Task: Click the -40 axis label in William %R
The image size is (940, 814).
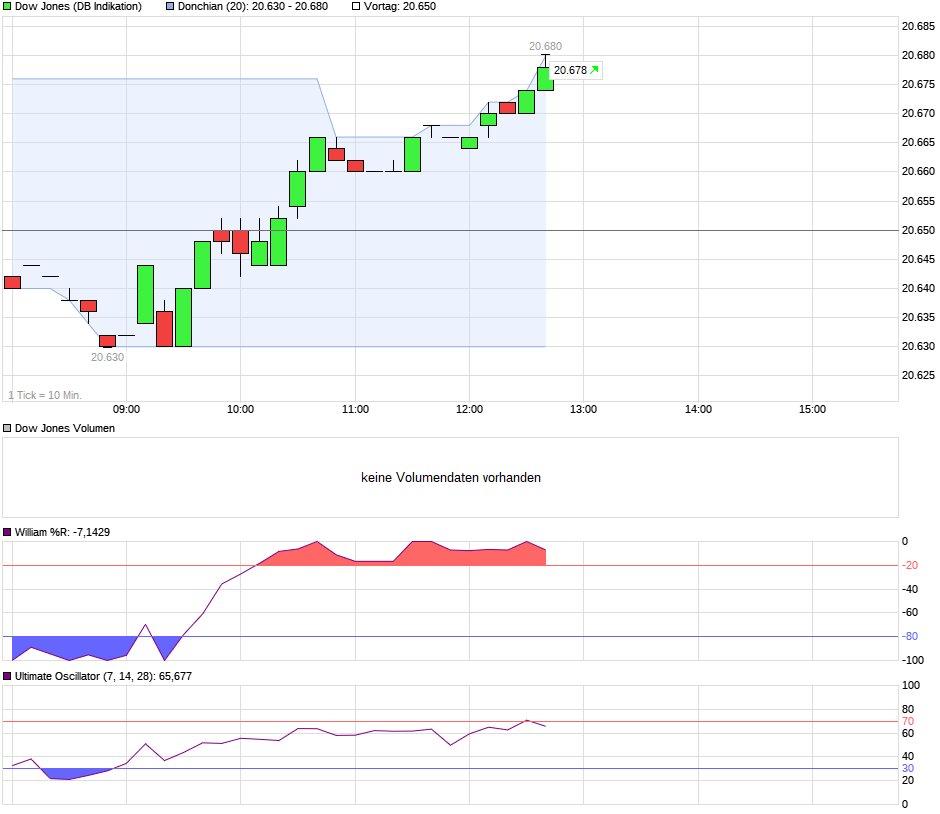Action: 911,589
